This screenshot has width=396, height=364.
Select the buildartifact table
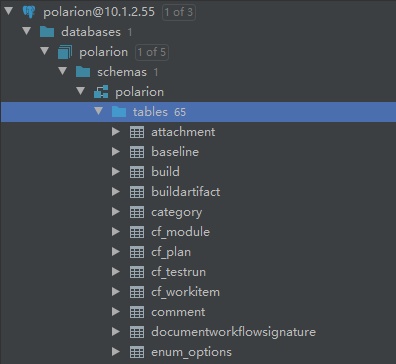tap(186, 192)
